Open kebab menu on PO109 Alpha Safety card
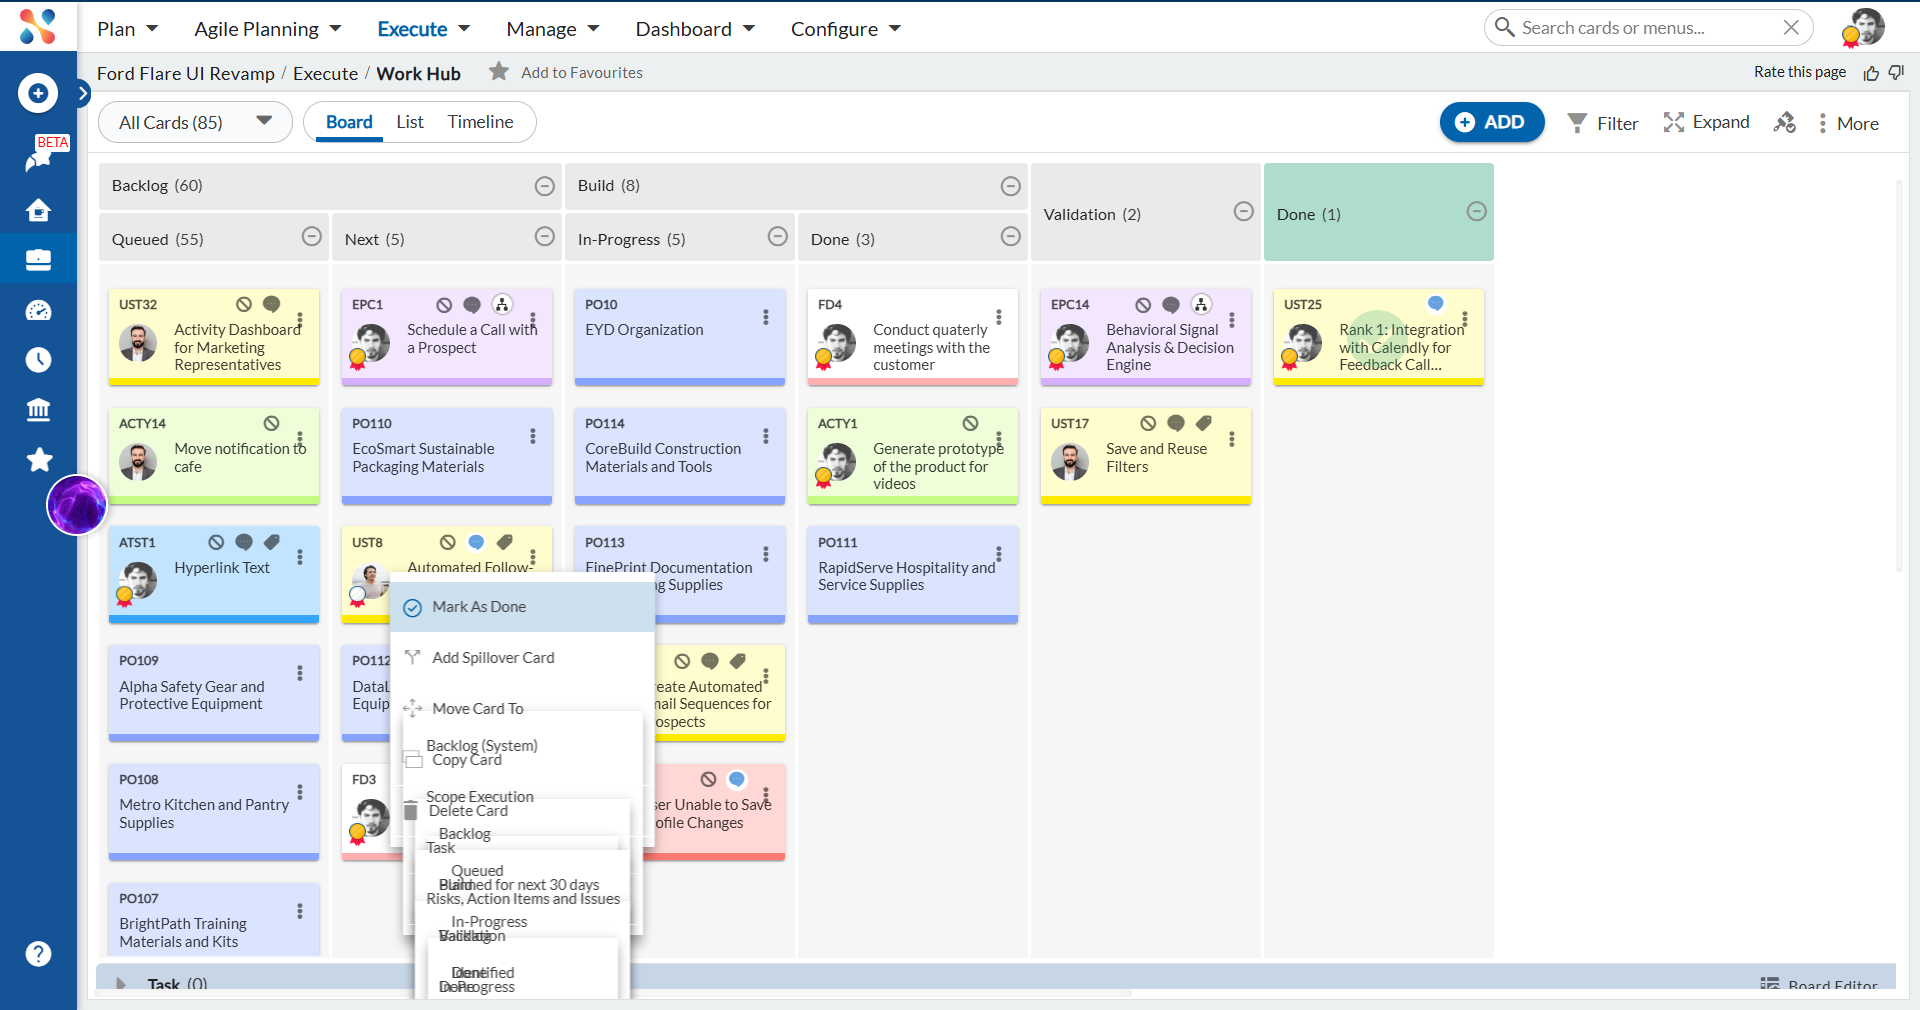This screenshot has width=1920, height=1010. [x=300, y=673]
